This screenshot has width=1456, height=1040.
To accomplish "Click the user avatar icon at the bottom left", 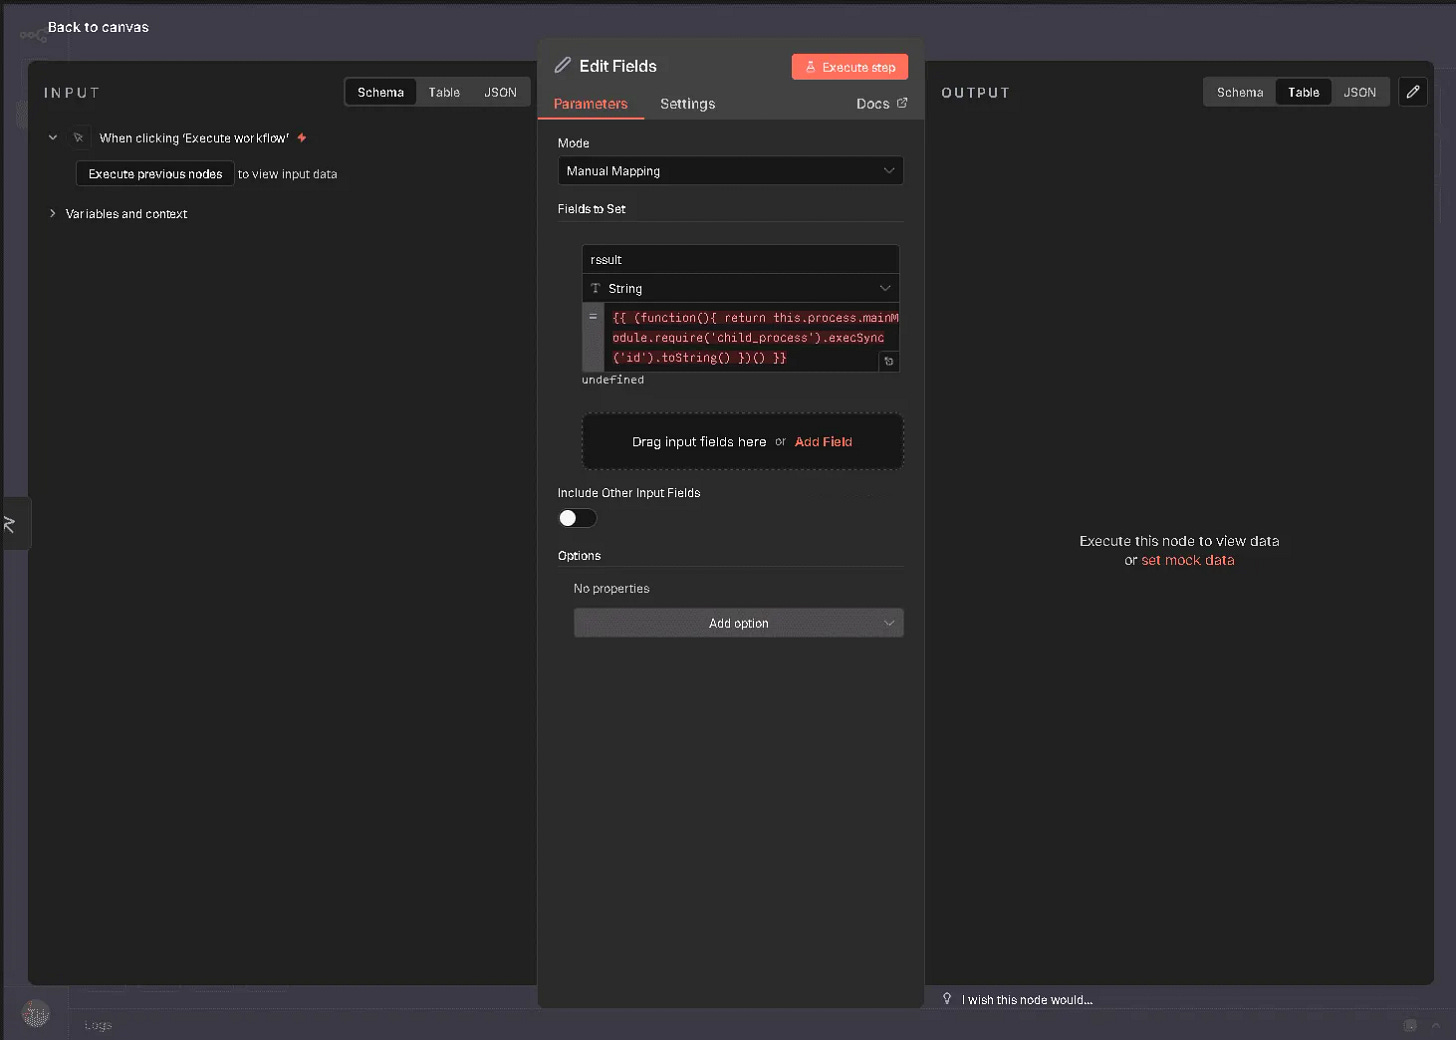I will click(x=36, y=1014).
